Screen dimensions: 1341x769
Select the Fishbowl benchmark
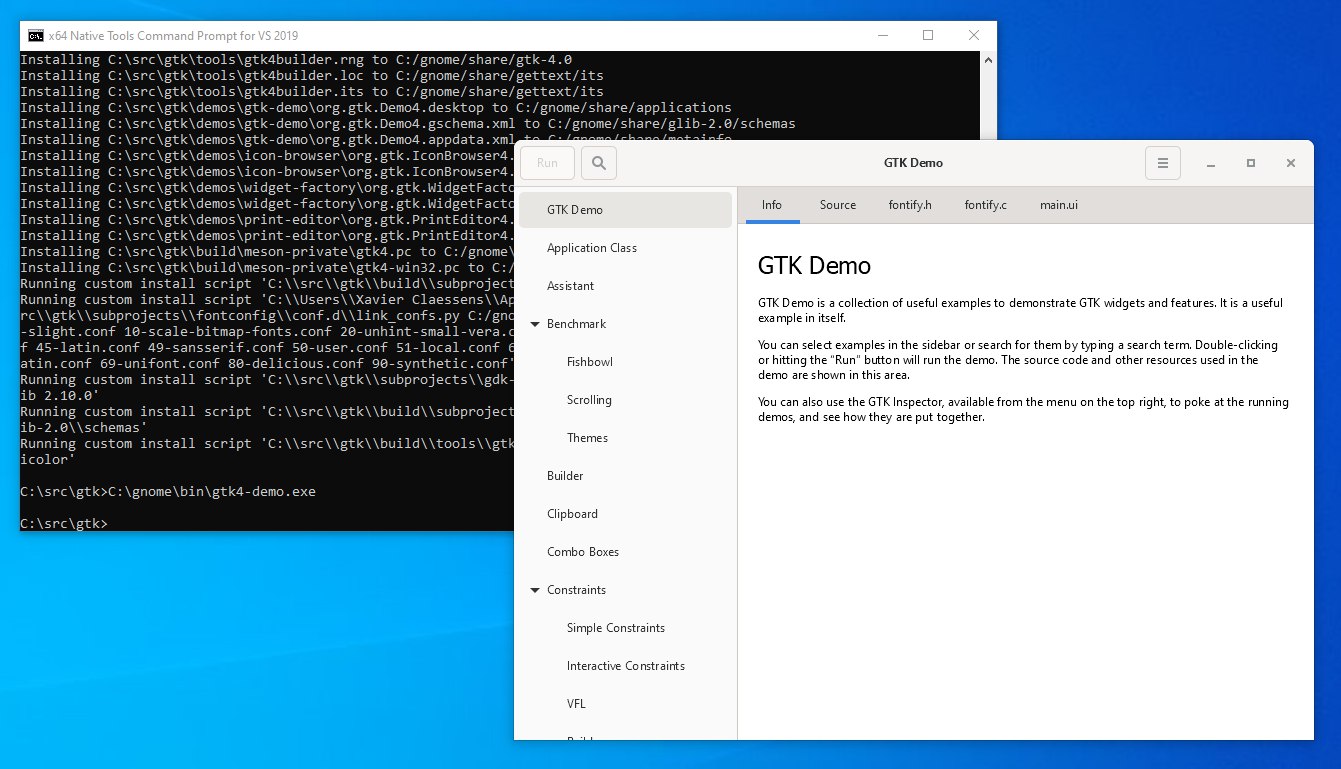point(625,362)
